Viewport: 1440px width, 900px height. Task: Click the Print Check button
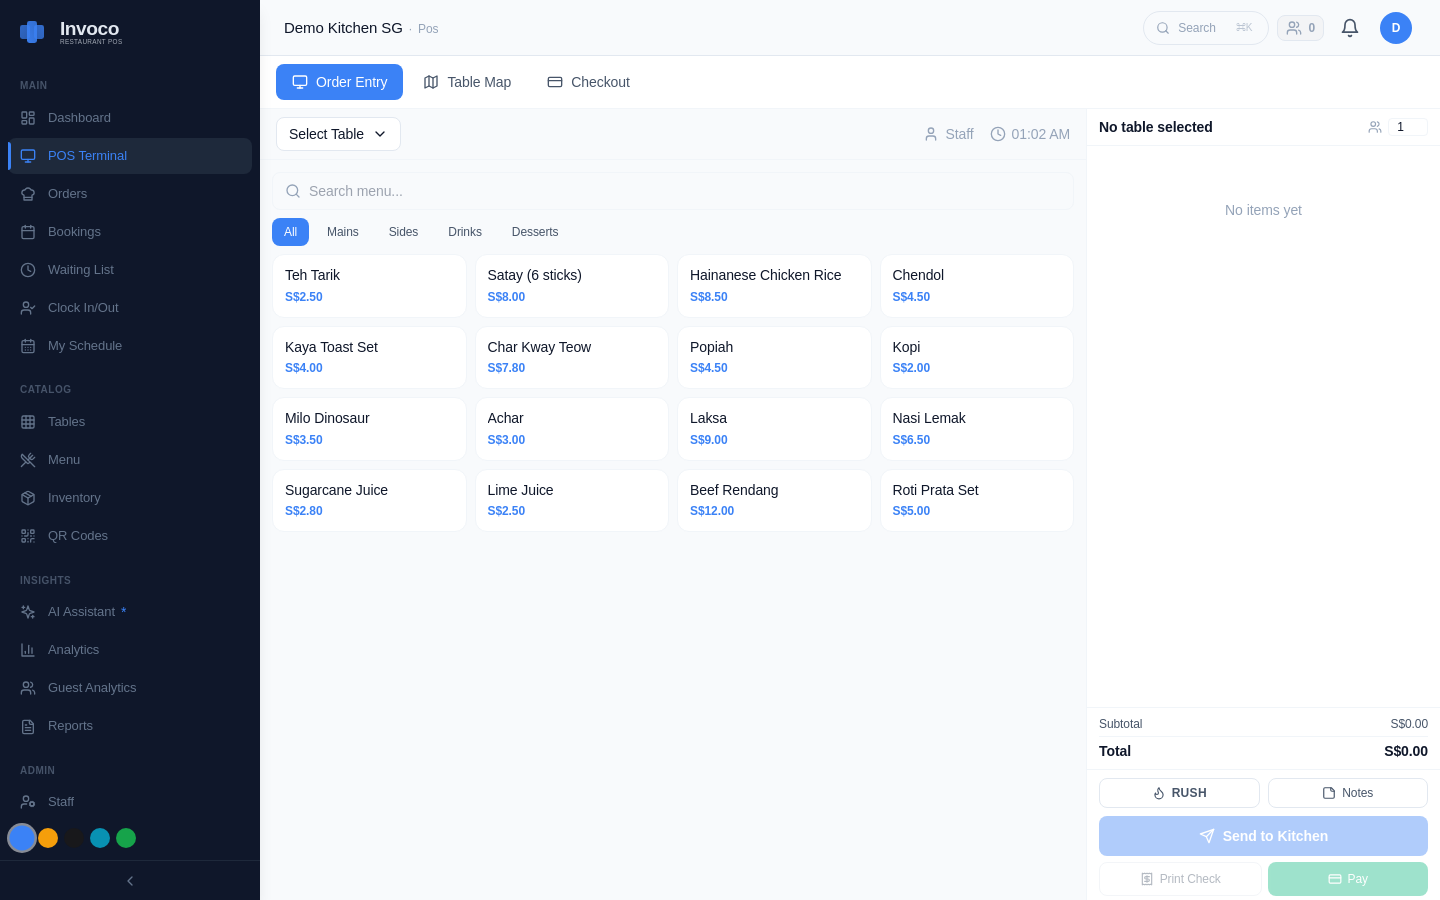[x=1180, y=878]
